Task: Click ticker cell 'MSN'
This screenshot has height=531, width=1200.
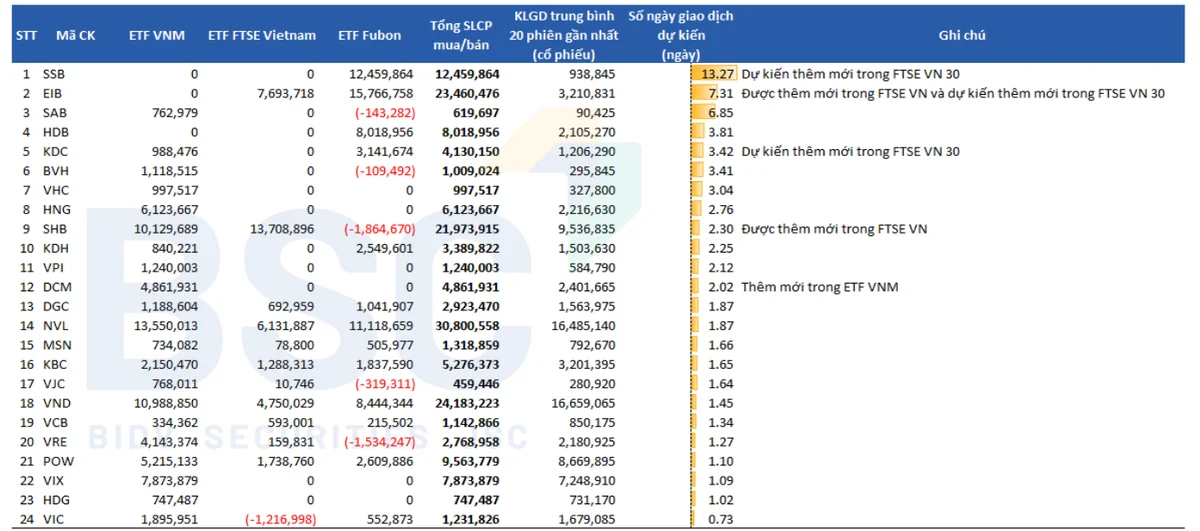Action: point(56,345)
